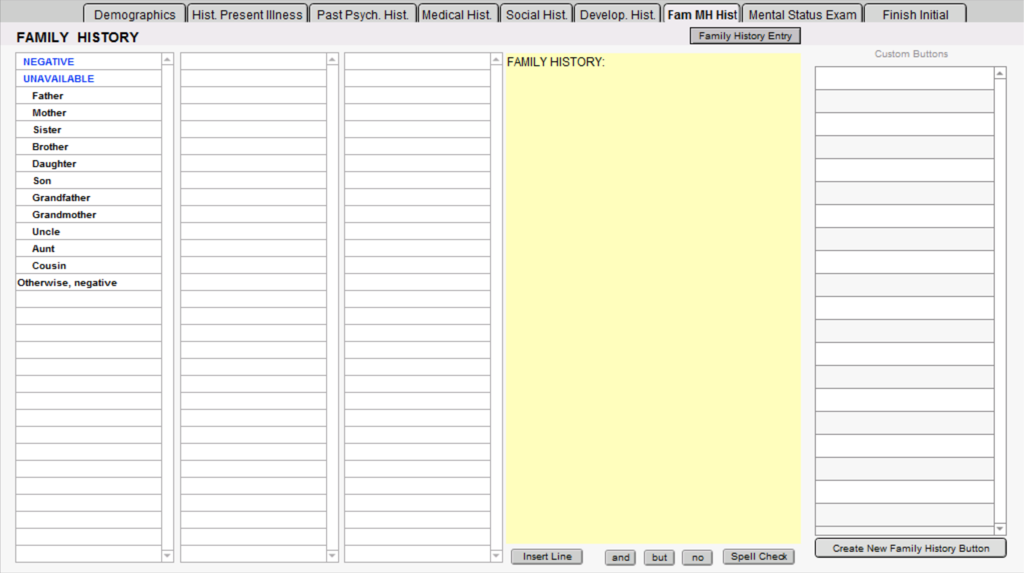Click the Spell Check button
1024x573 pixels.
[759, 557]
